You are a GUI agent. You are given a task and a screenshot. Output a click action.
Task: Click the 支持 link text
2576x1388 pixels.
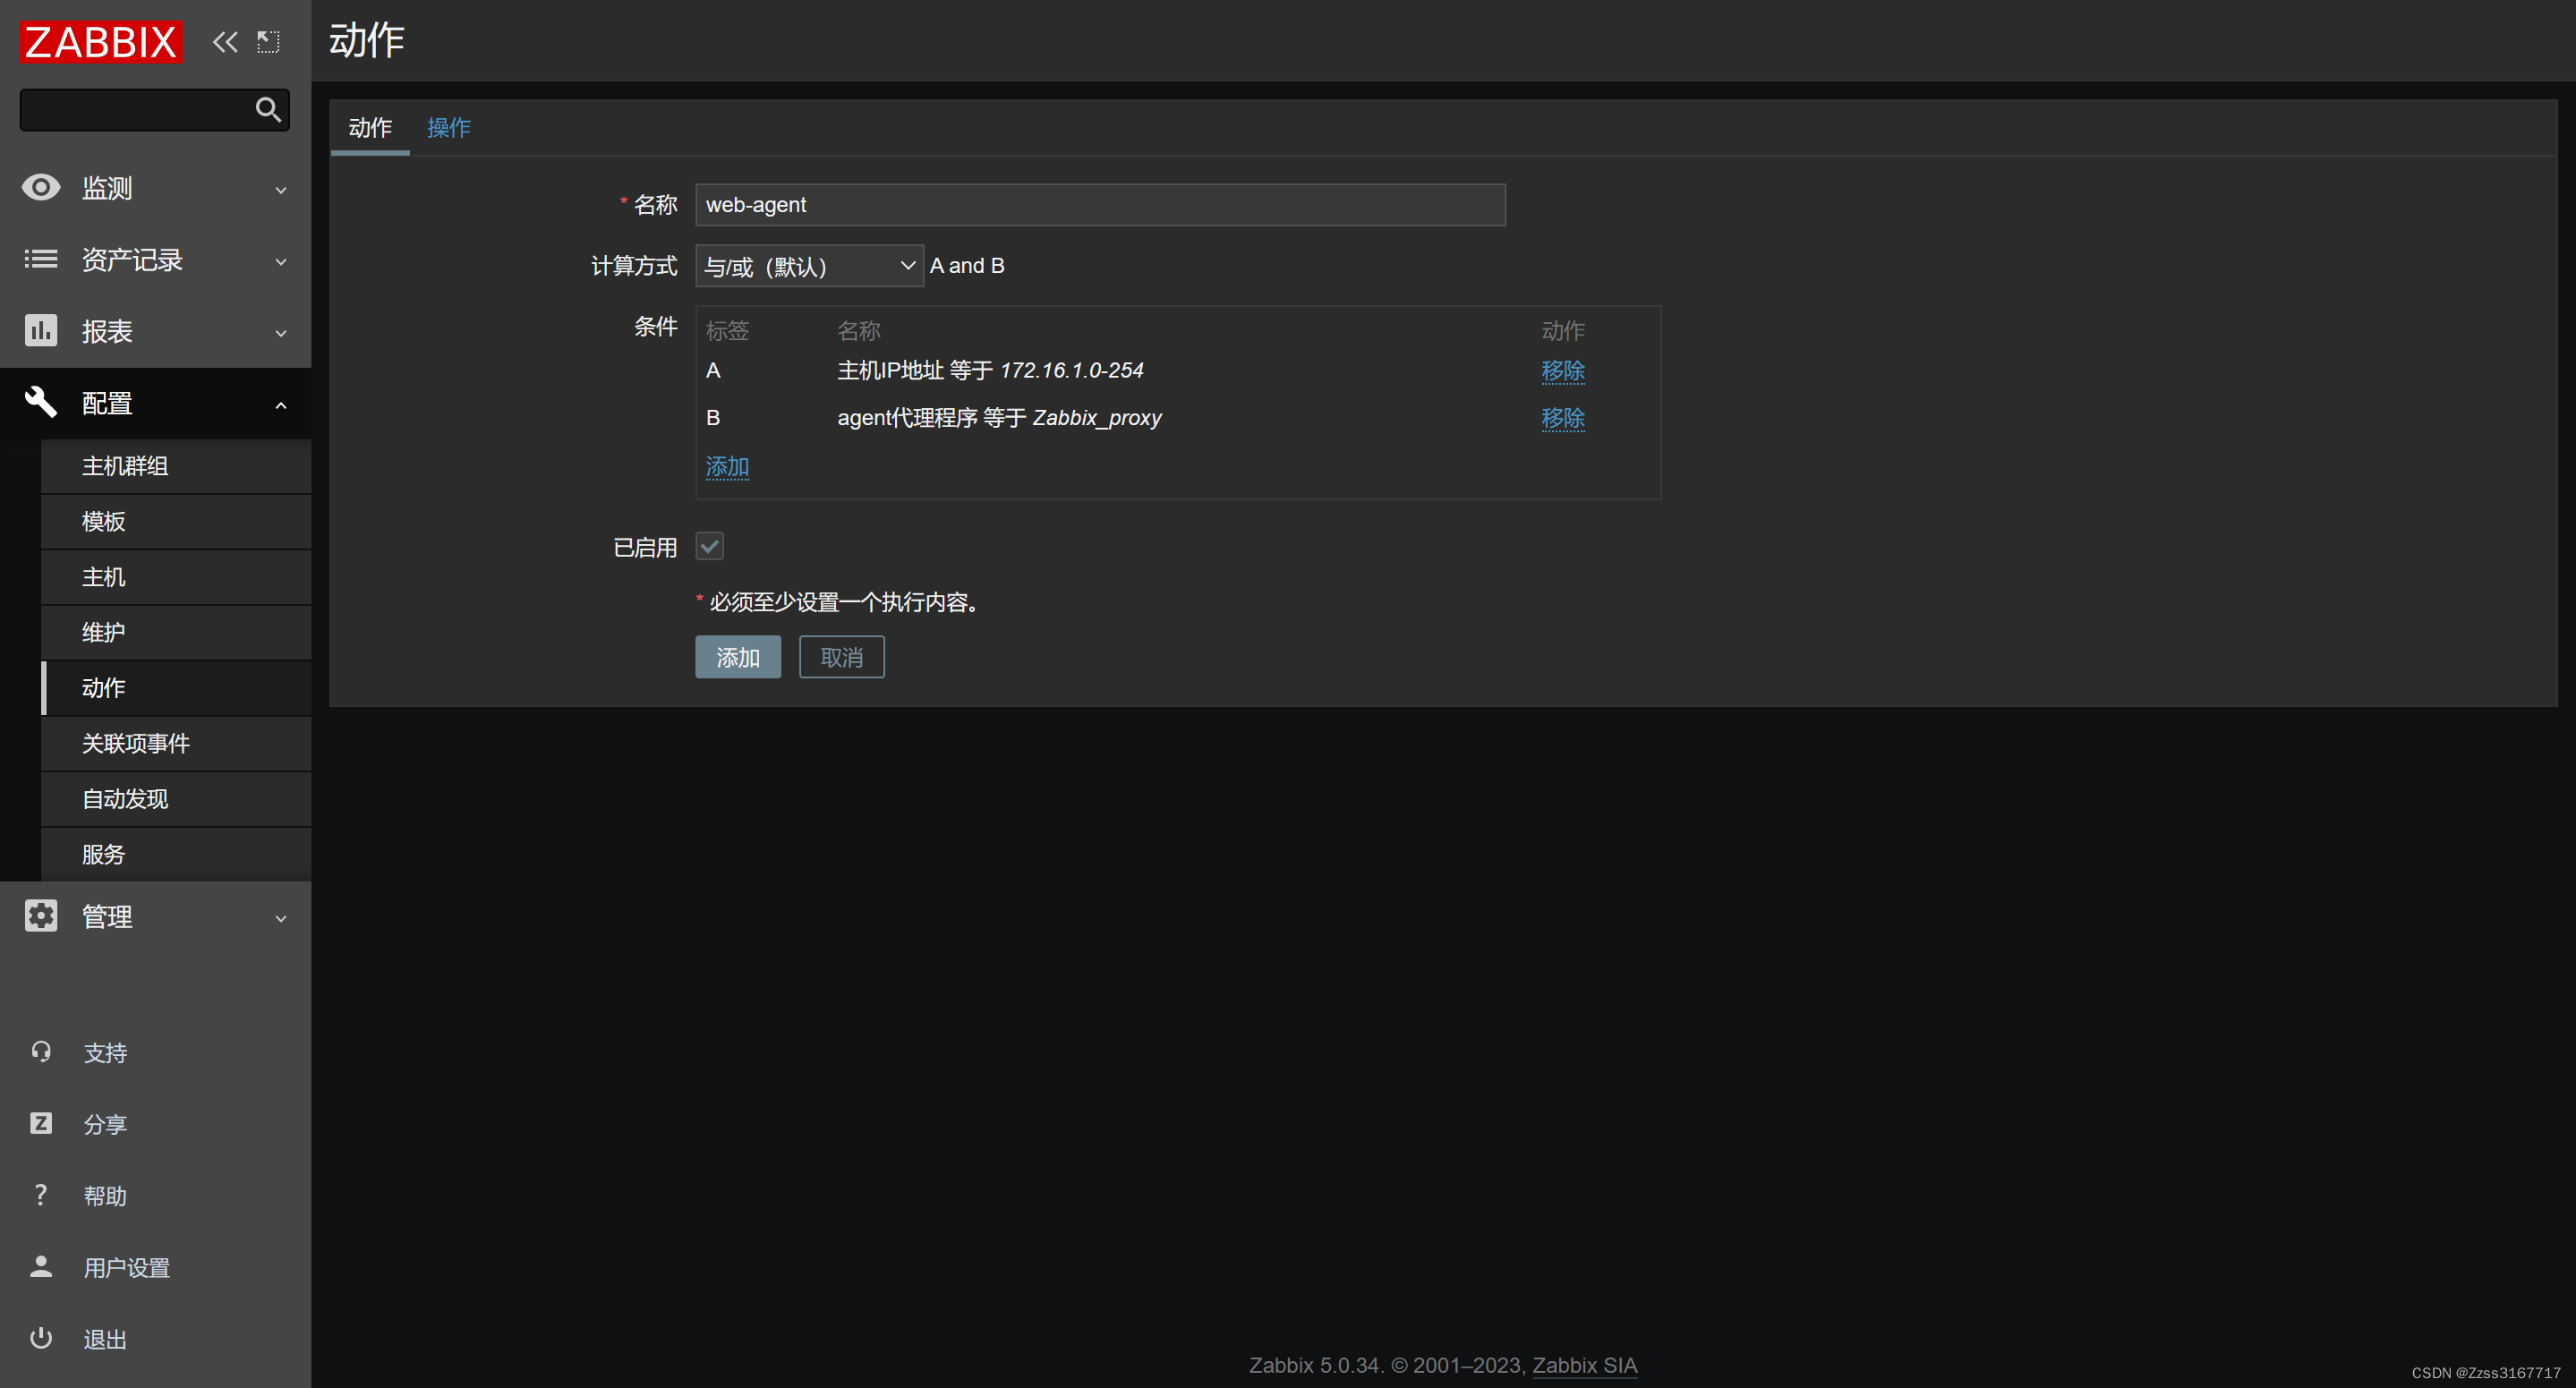(x=105, y=1053)
